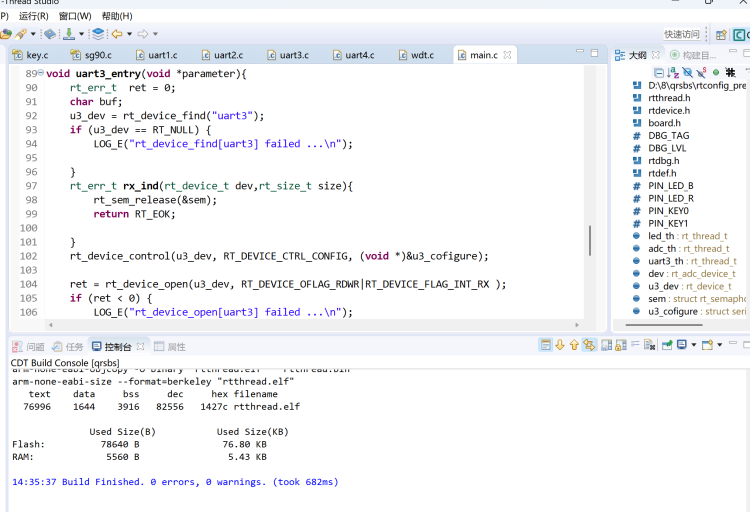Open the back navigation history dropdown
The height and width of the screenshot is (512, 750).
(x=129, y=34)
